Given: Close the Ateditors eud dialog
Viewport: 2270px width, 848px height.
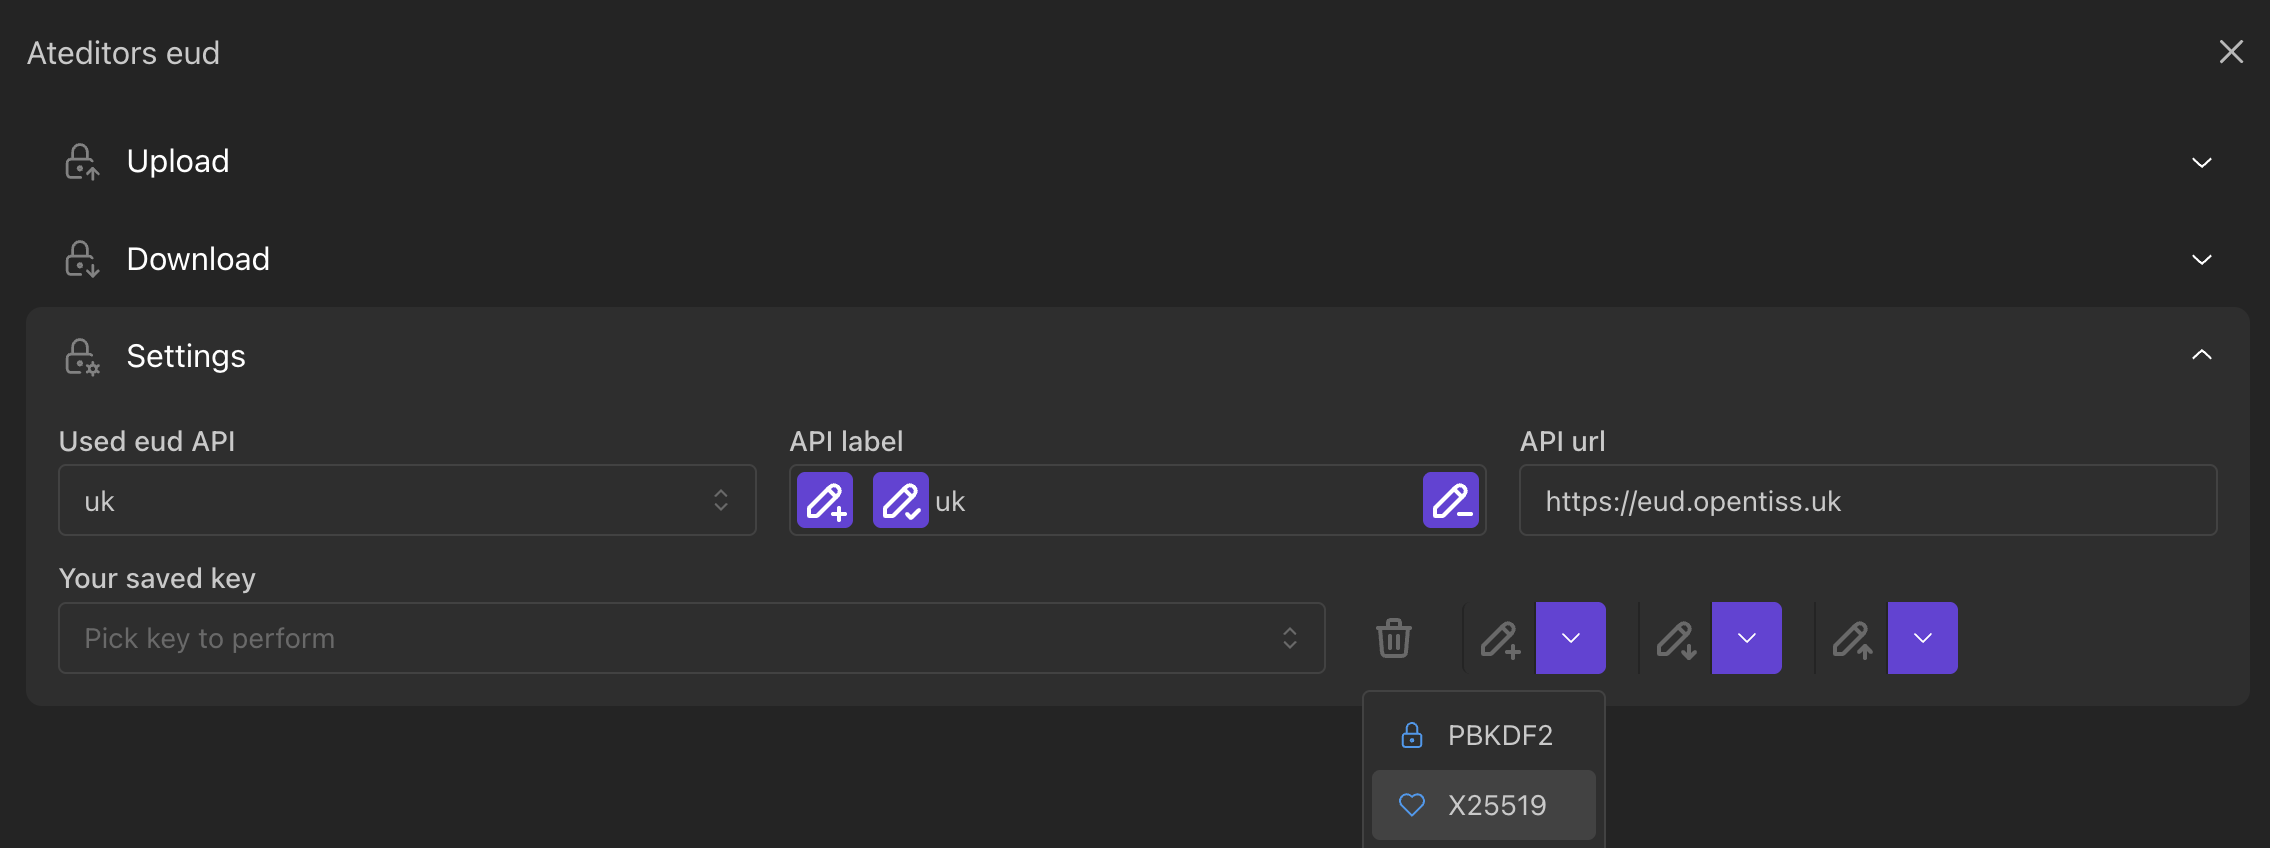Looking at the screenshot, I should [2231, 52].
